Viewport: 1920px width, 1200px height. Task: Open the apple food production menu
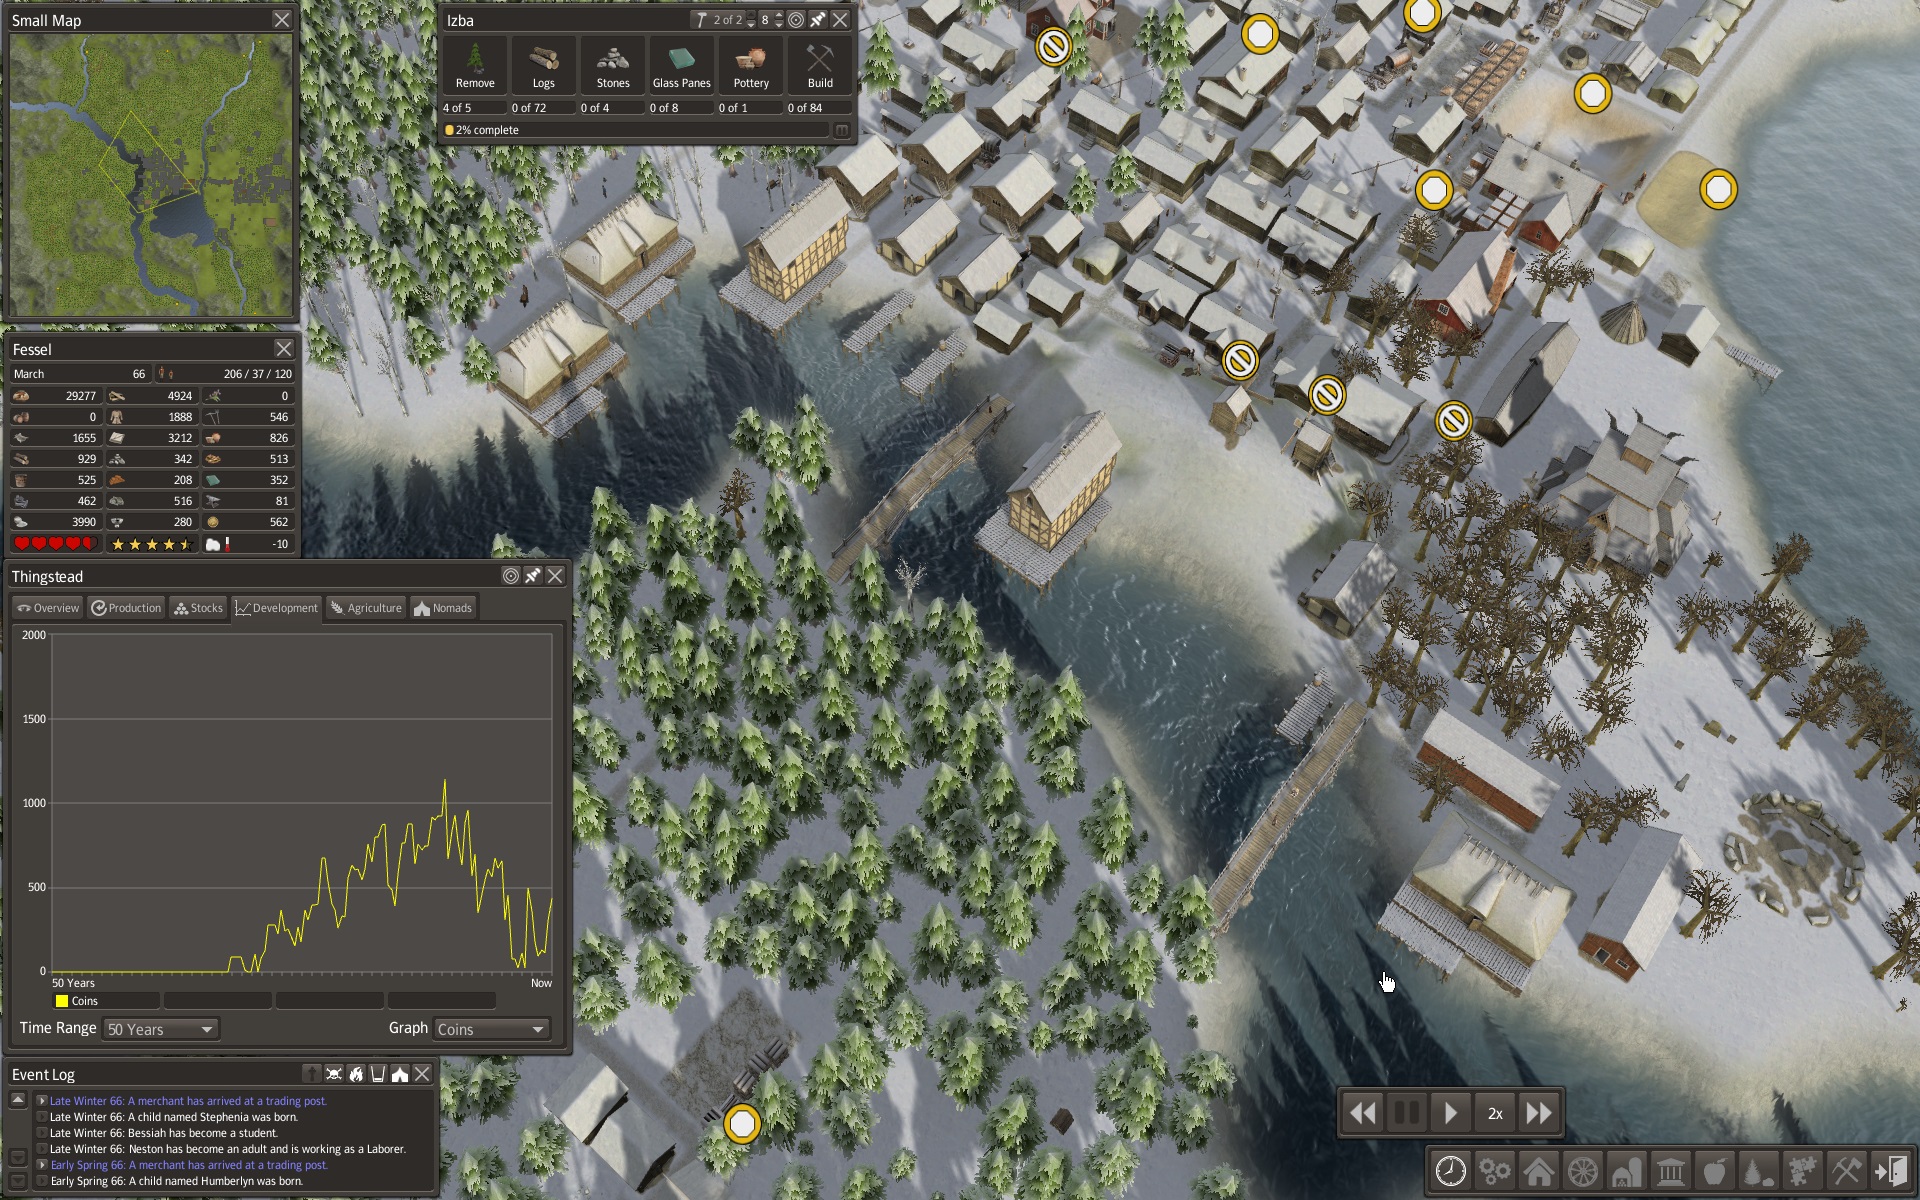[x=1714, y=1171]
